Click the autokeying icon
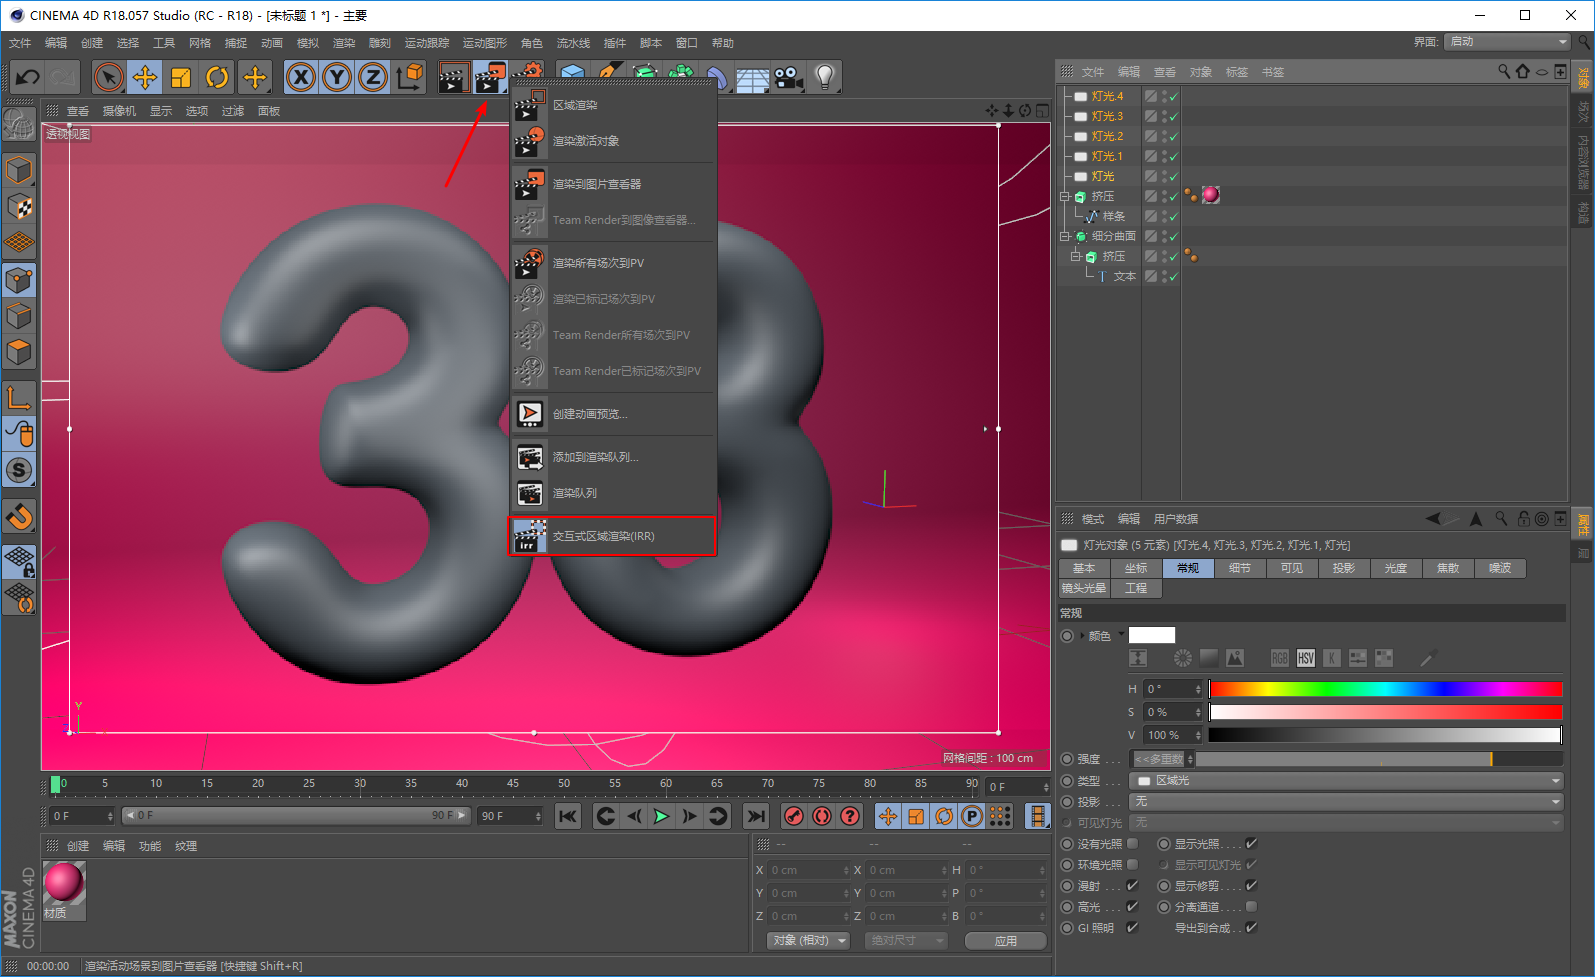This screenshot has width=1595, height=977. tap(822, 816)
